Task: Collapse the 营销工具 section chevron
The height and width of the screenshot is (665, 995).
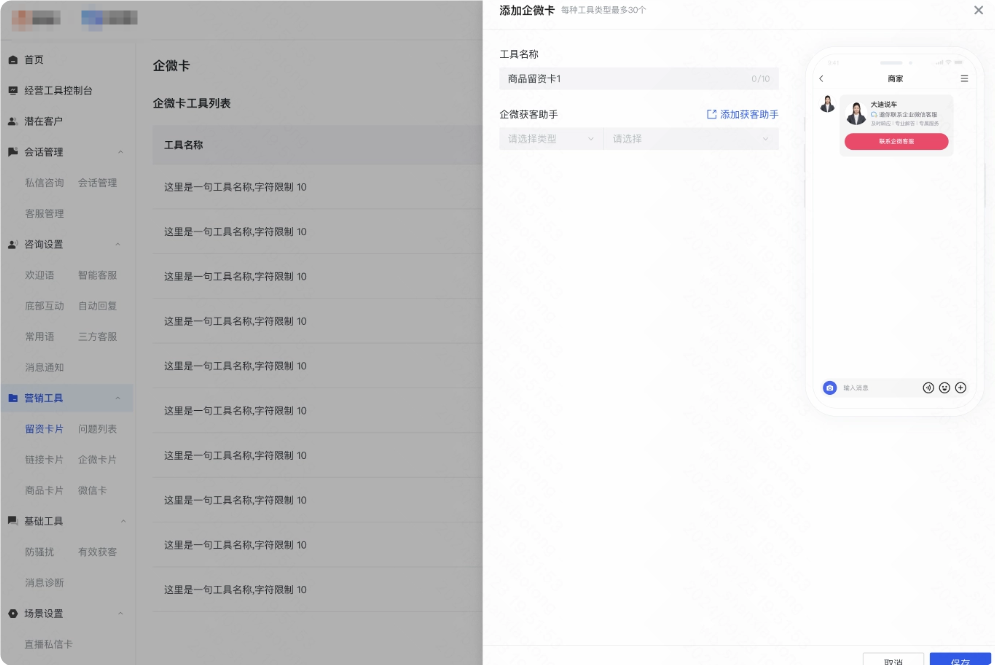Action: 118,398
